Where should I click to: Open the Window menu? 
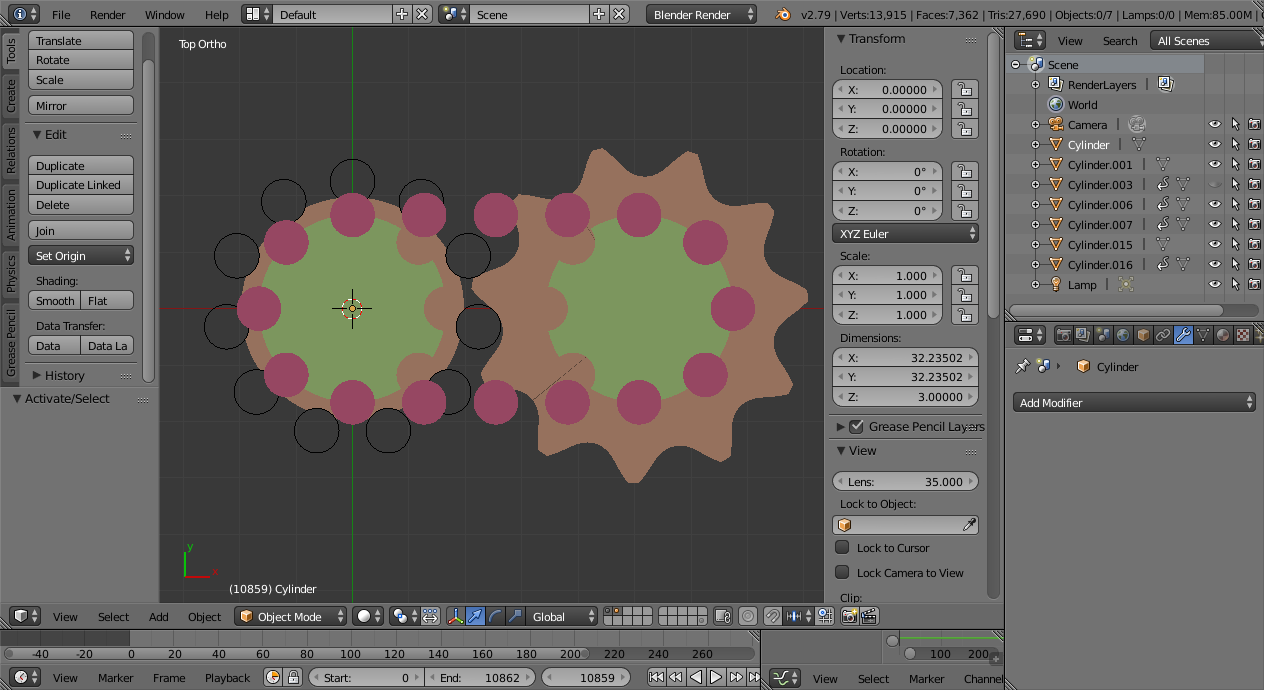165,14
